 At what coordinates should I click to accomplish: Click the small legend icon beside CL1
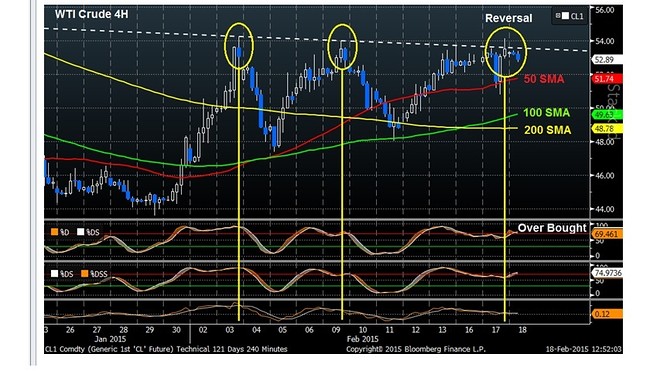(558, 16)
